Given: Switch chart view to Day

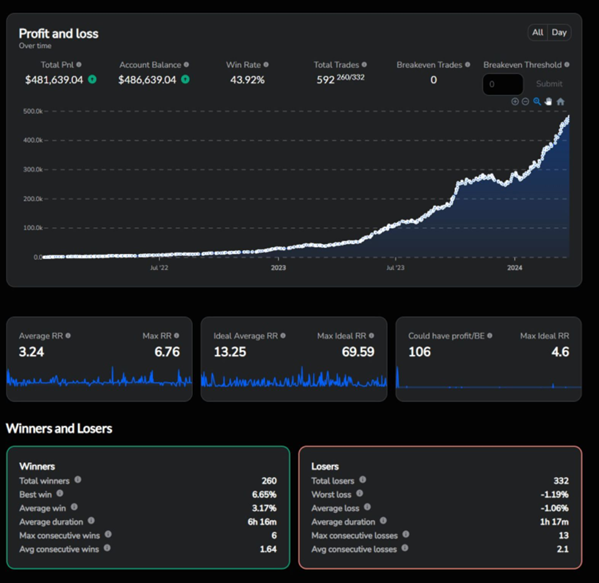Looking at the screenshot, I should pyautogui.click(x=559, y=32).
